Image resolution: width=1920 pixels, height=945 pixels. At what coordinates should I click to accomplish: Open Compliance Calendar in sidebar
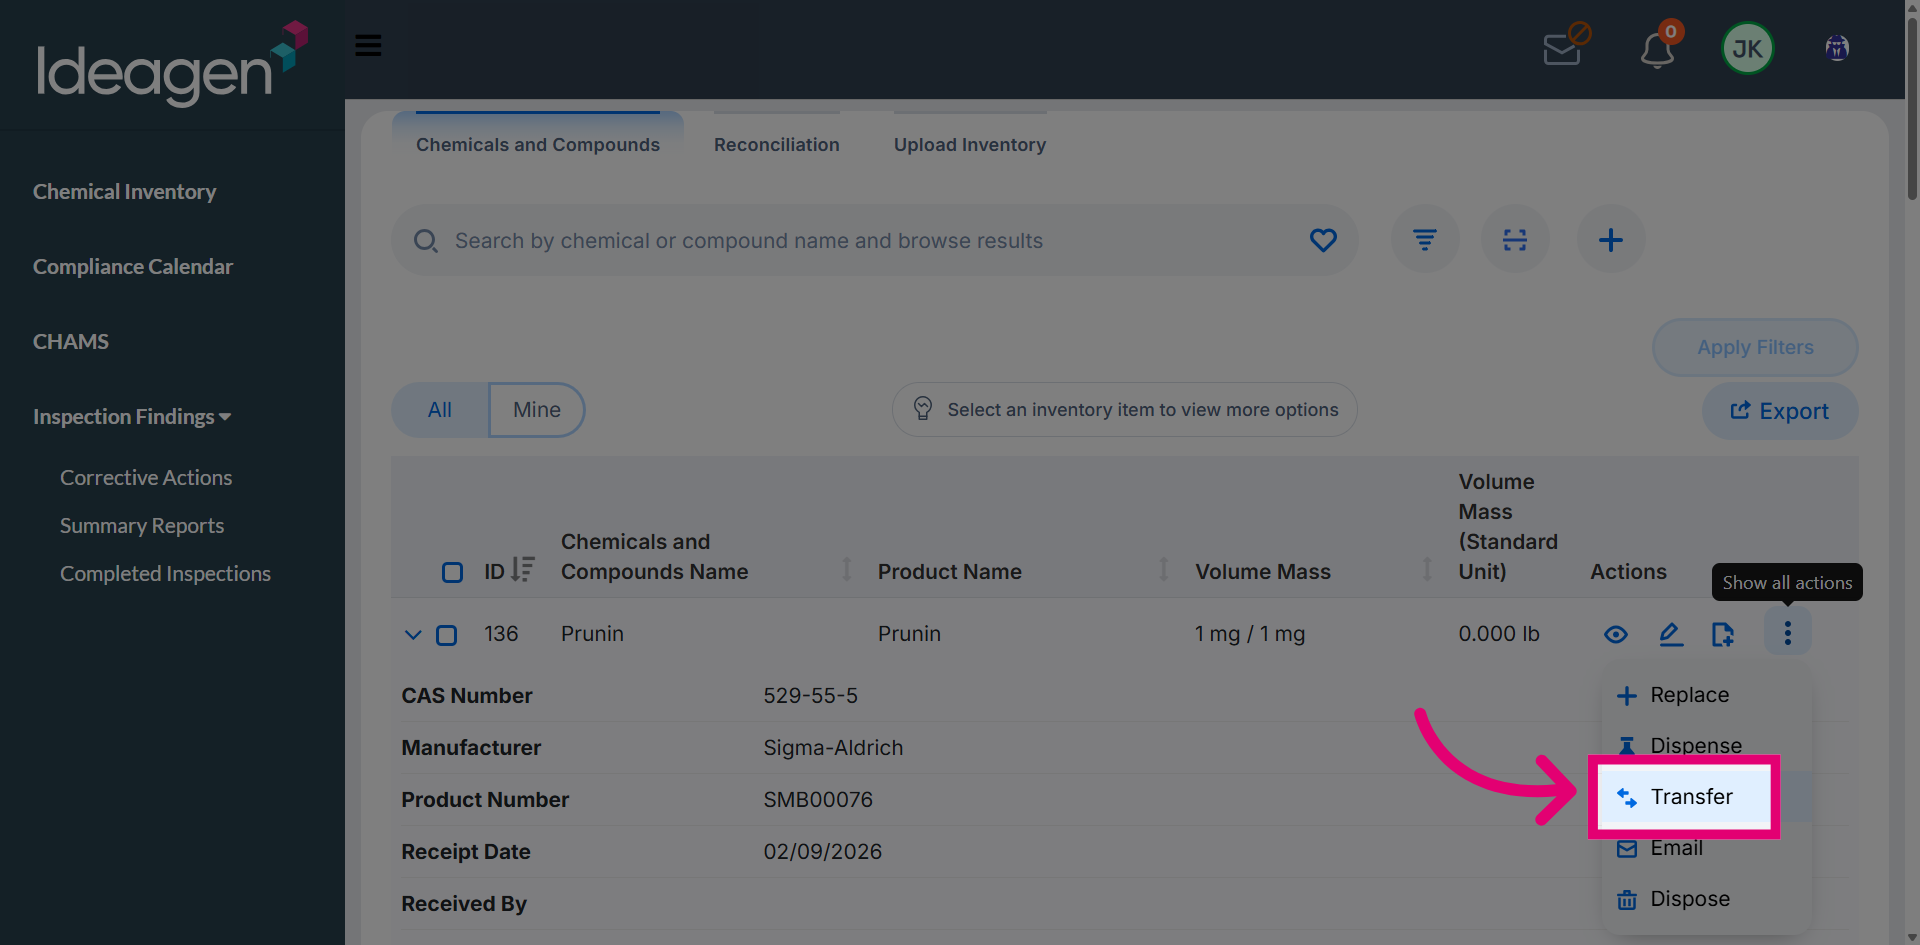pos(133,266)
